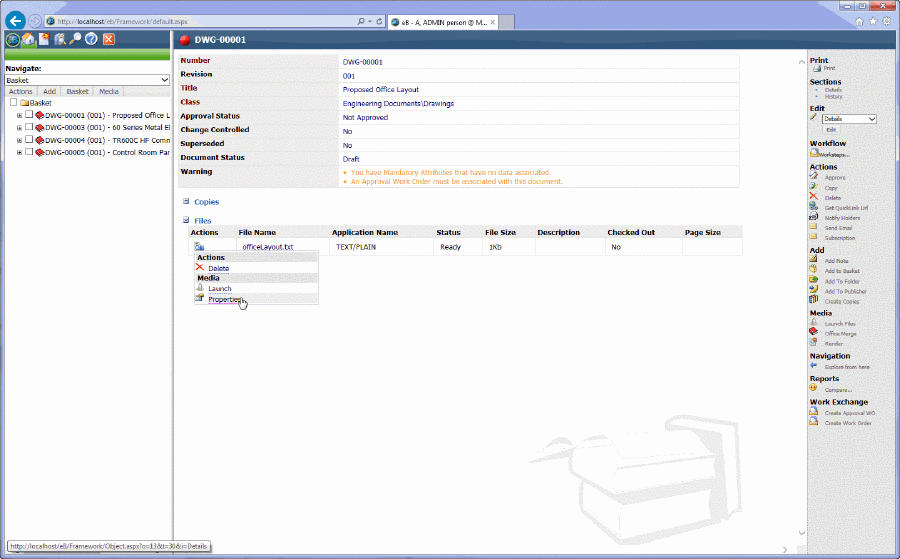Expand the DWG-00003 tree node
900x559 pixels.
pos(19,127)
